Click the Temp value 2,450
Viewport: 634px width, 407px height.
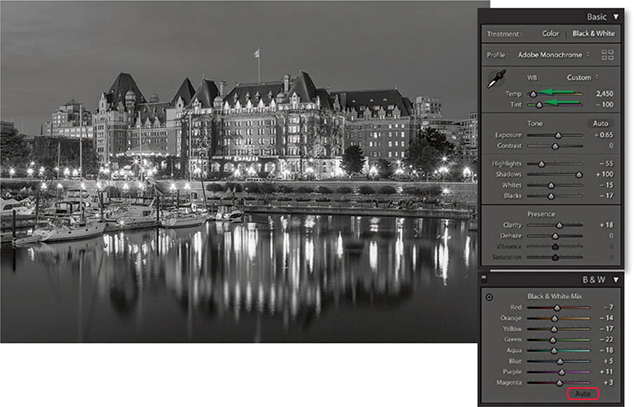(x=604, y=94)
